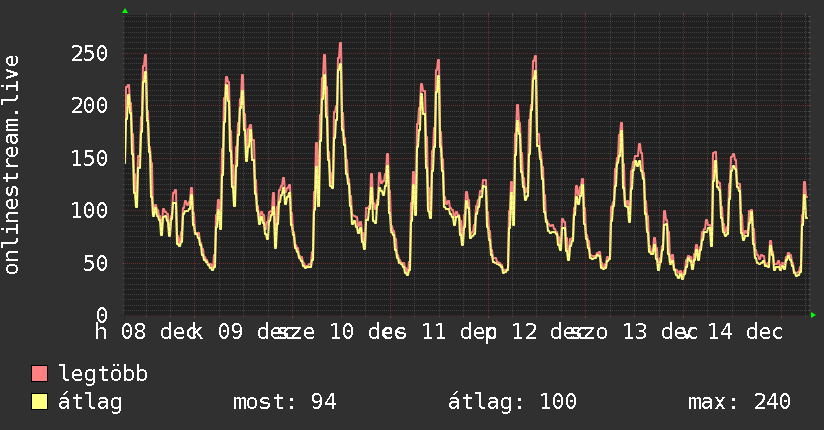Click the y-axis label 200

89,106
